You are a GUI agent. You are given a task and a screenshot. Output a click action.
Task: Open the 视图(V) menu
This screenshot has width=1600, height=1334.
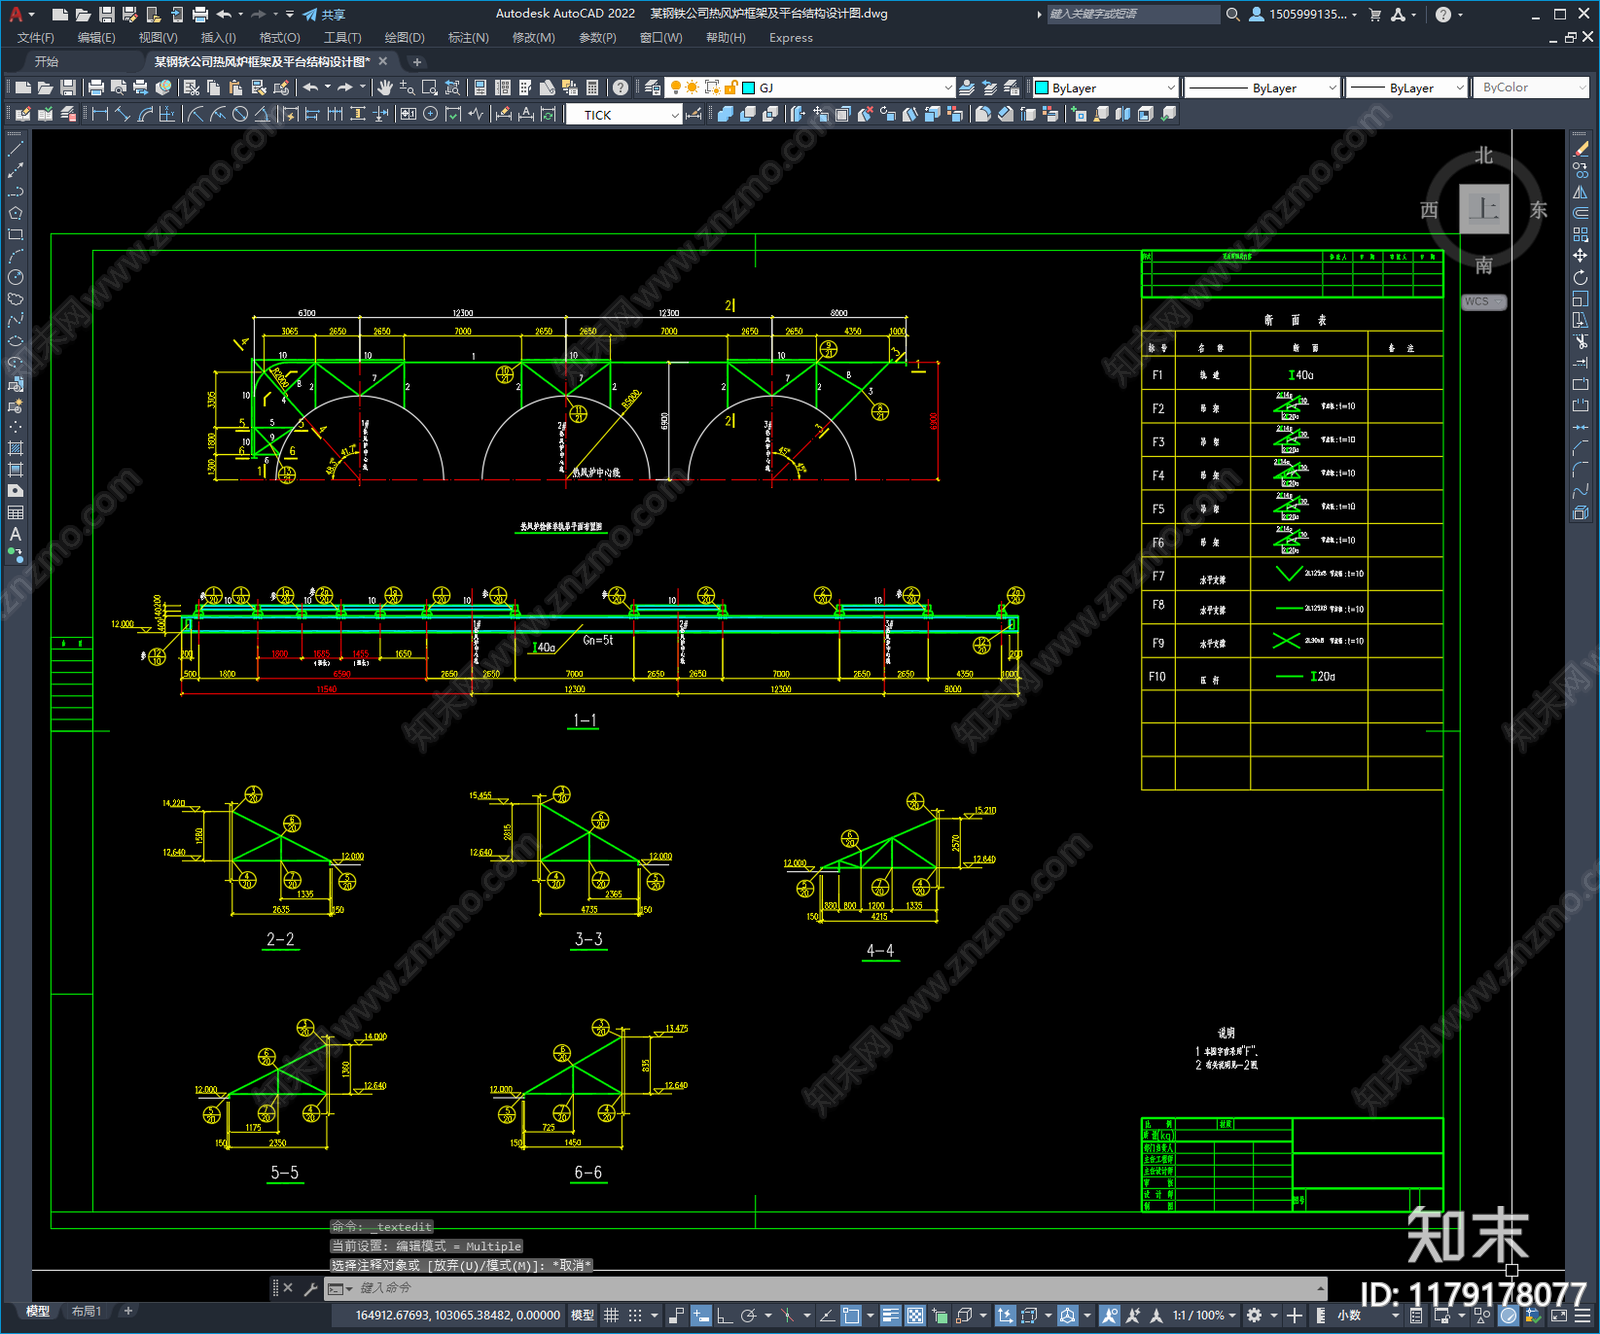(x=158, y=38)
